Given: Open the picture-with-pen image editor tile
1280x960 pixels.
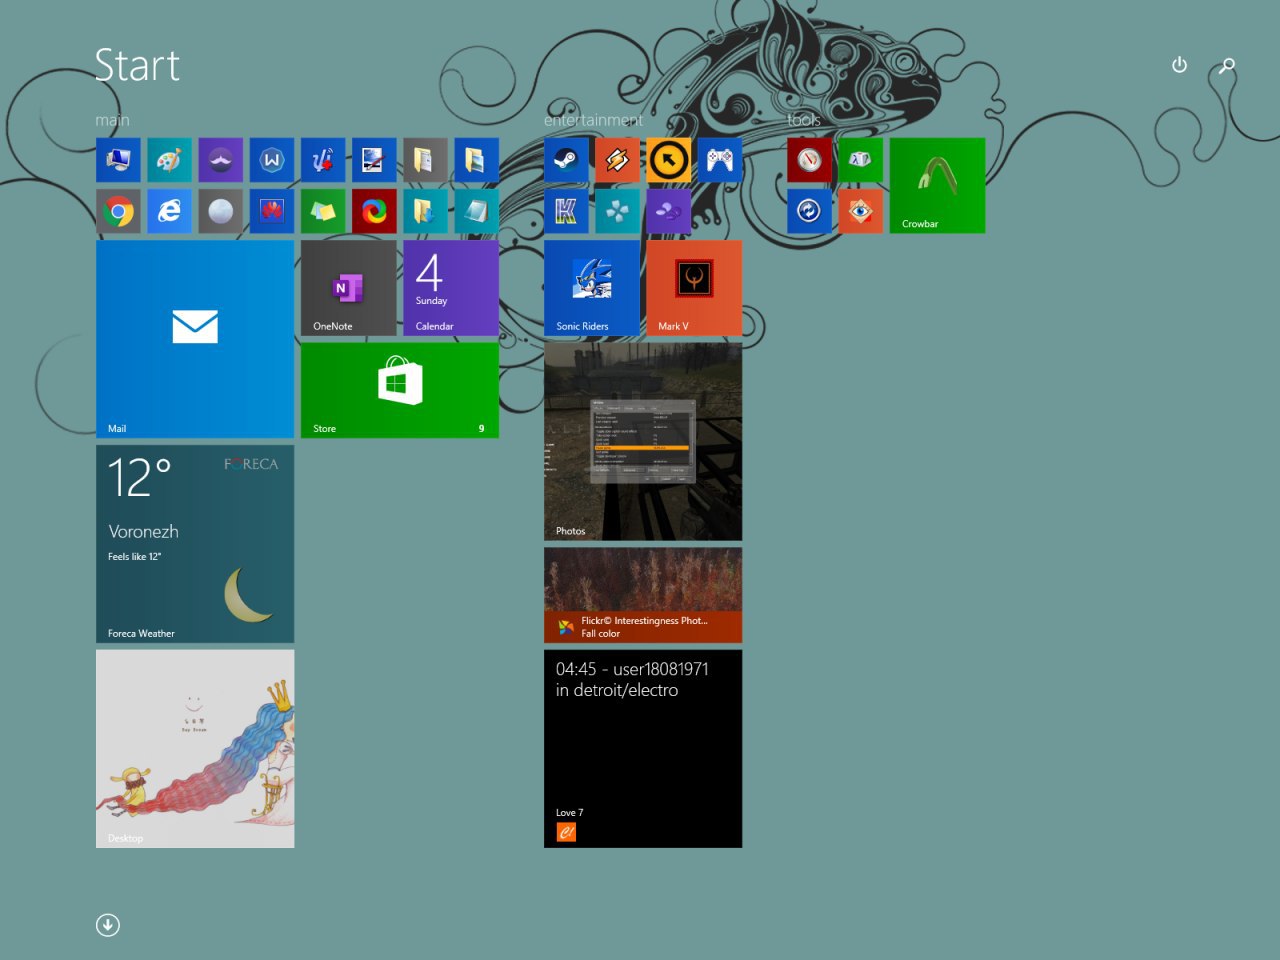Looking at the screenshot, I should click(374, 160).
